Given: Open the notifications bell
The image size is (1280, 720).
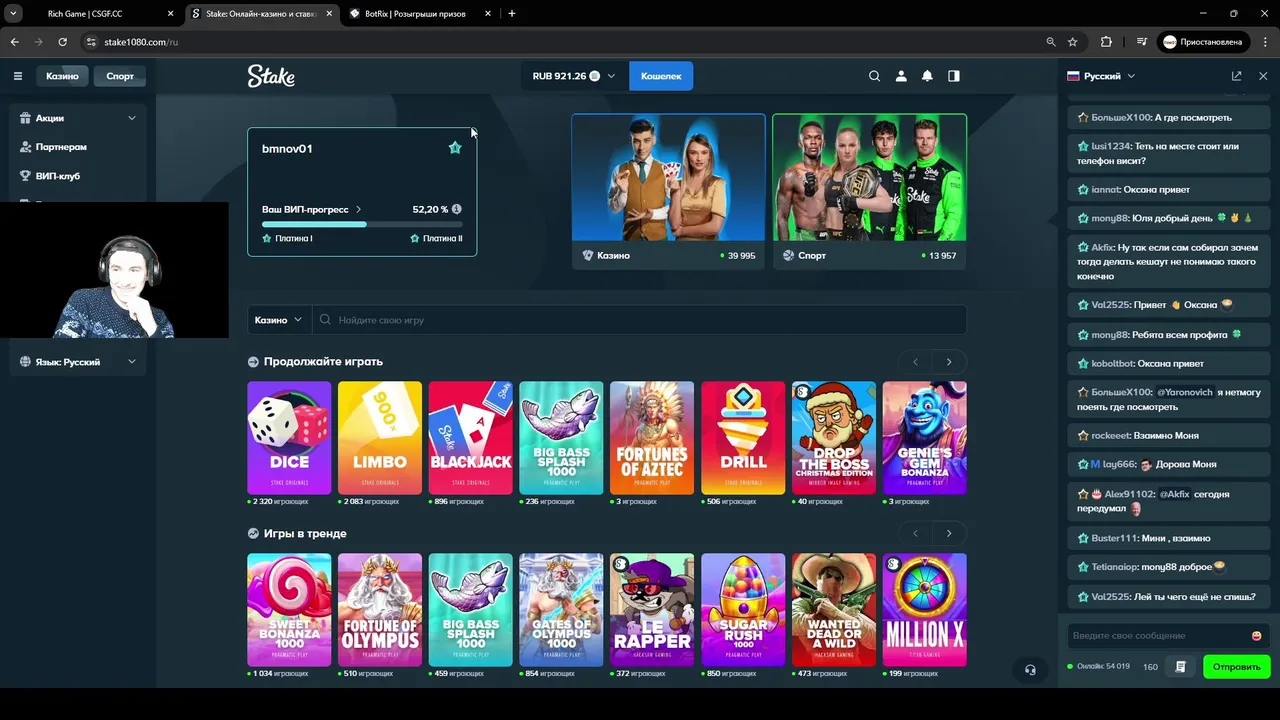Looking at the screenshot, I should (927, 76).
